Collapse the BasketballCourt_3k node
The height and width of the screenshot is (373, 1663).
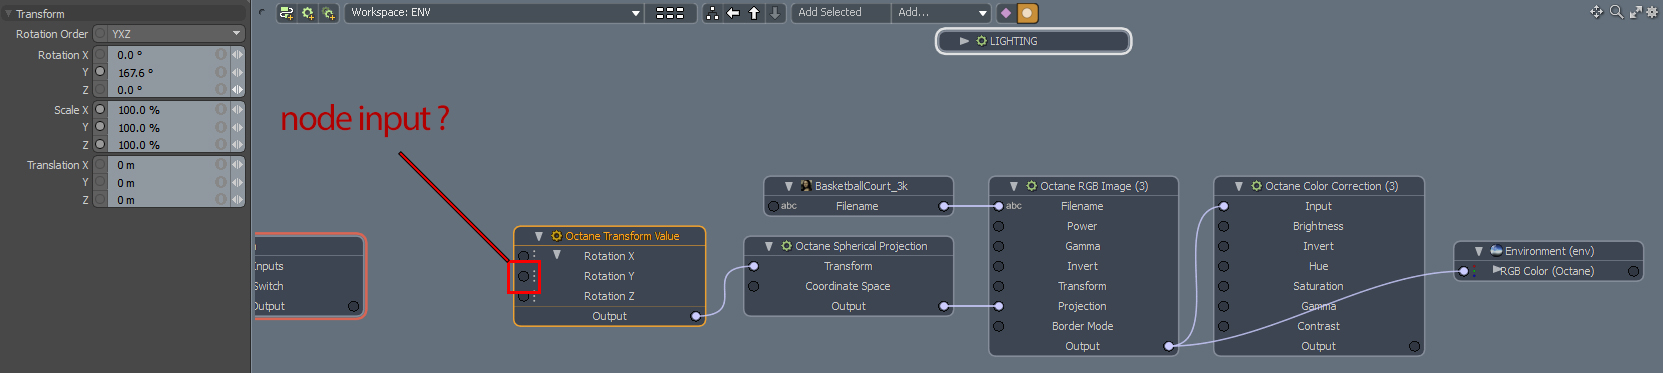789,186
